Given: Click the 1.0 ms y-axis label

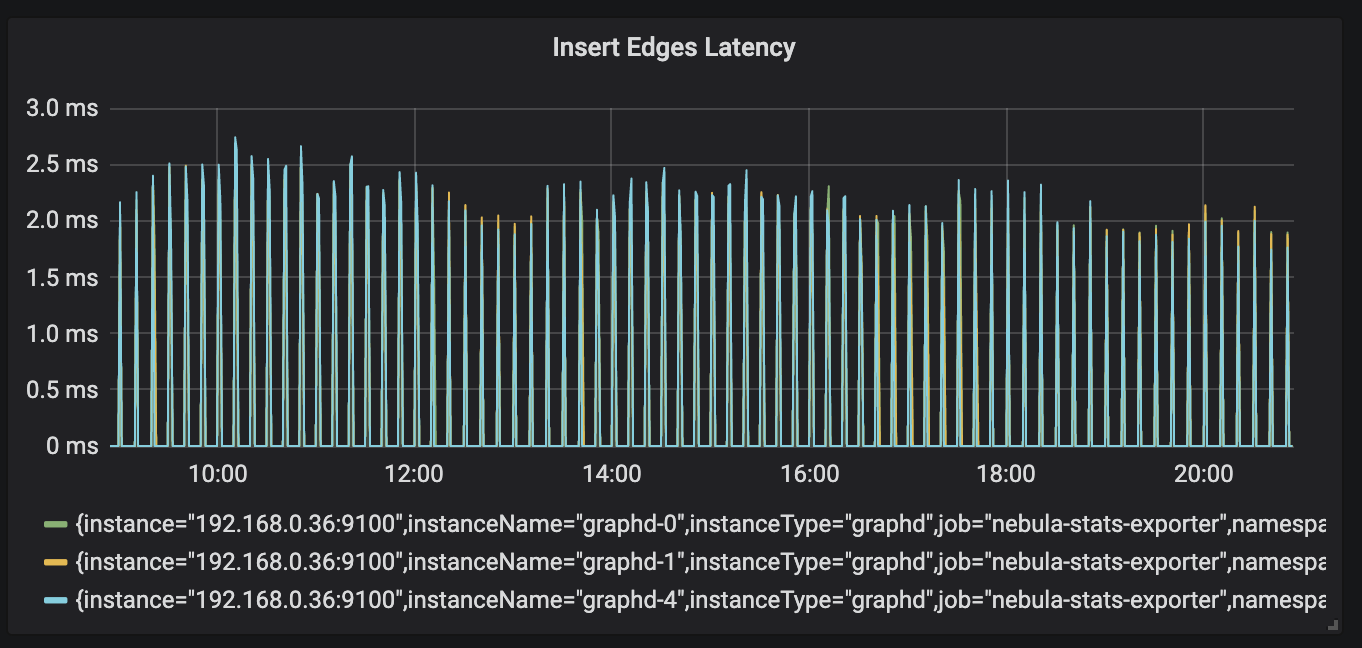Looking at the screenshot, I should pyautogui.click(x=60, y=333).
